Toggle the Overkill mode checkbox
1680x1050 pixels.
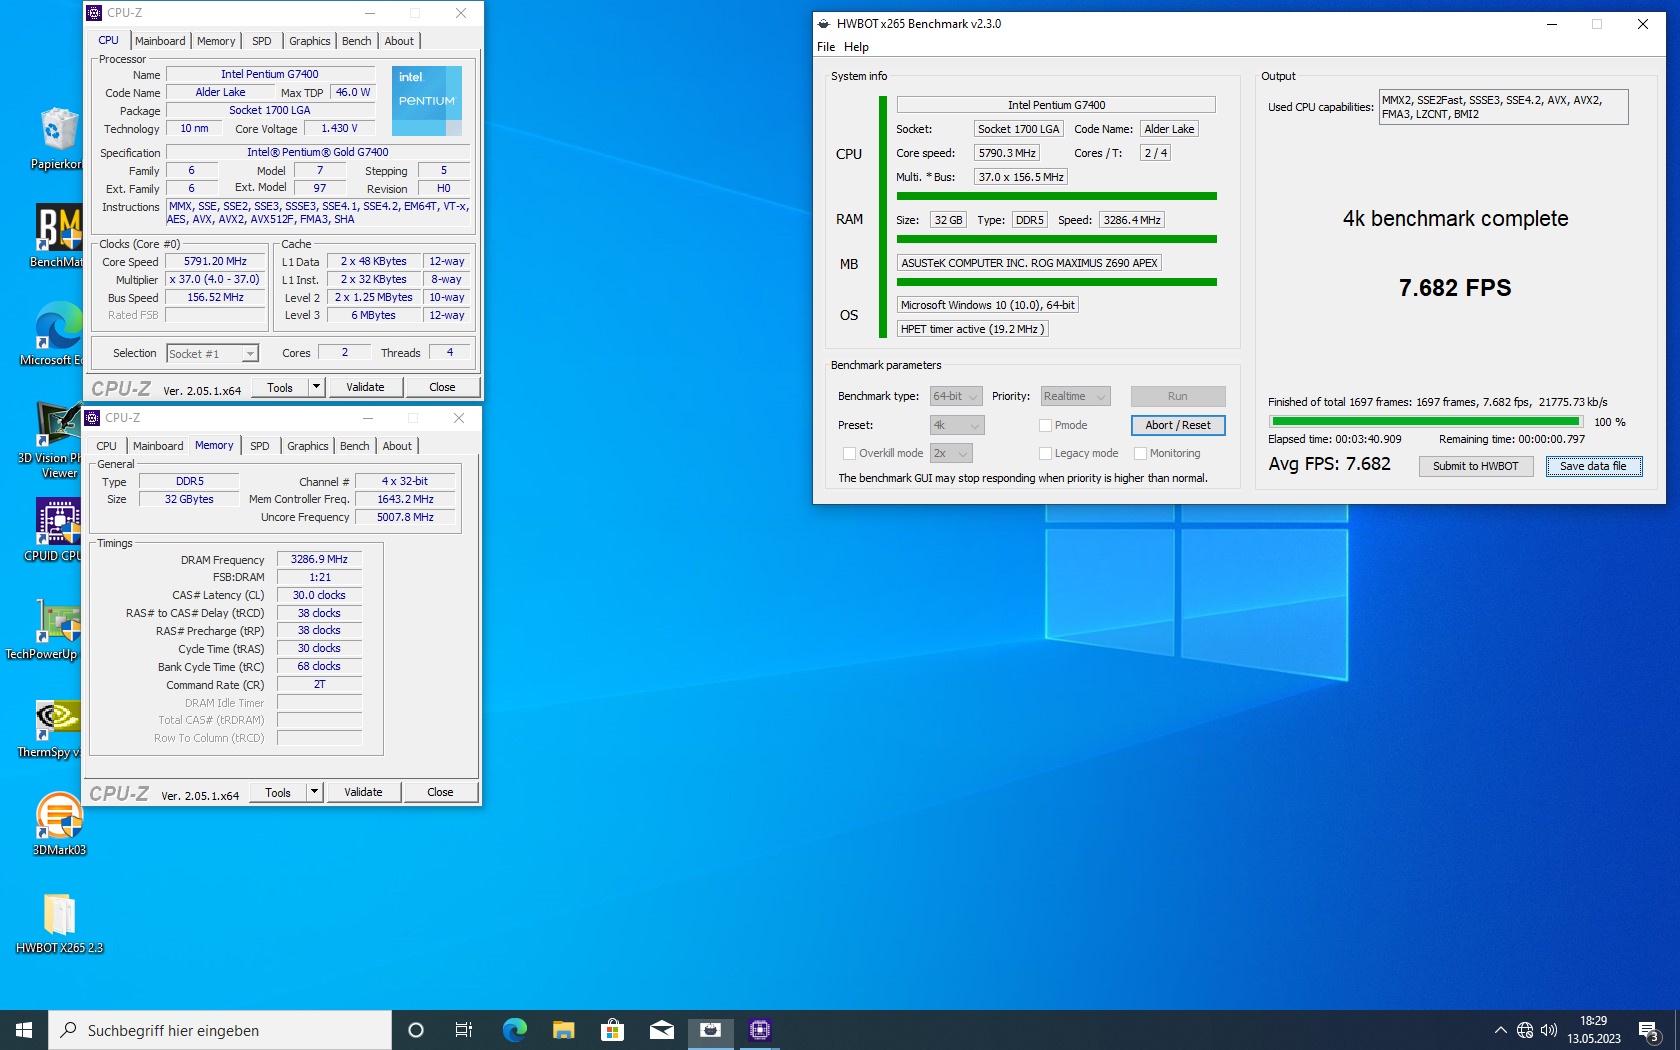coord(849,453)
